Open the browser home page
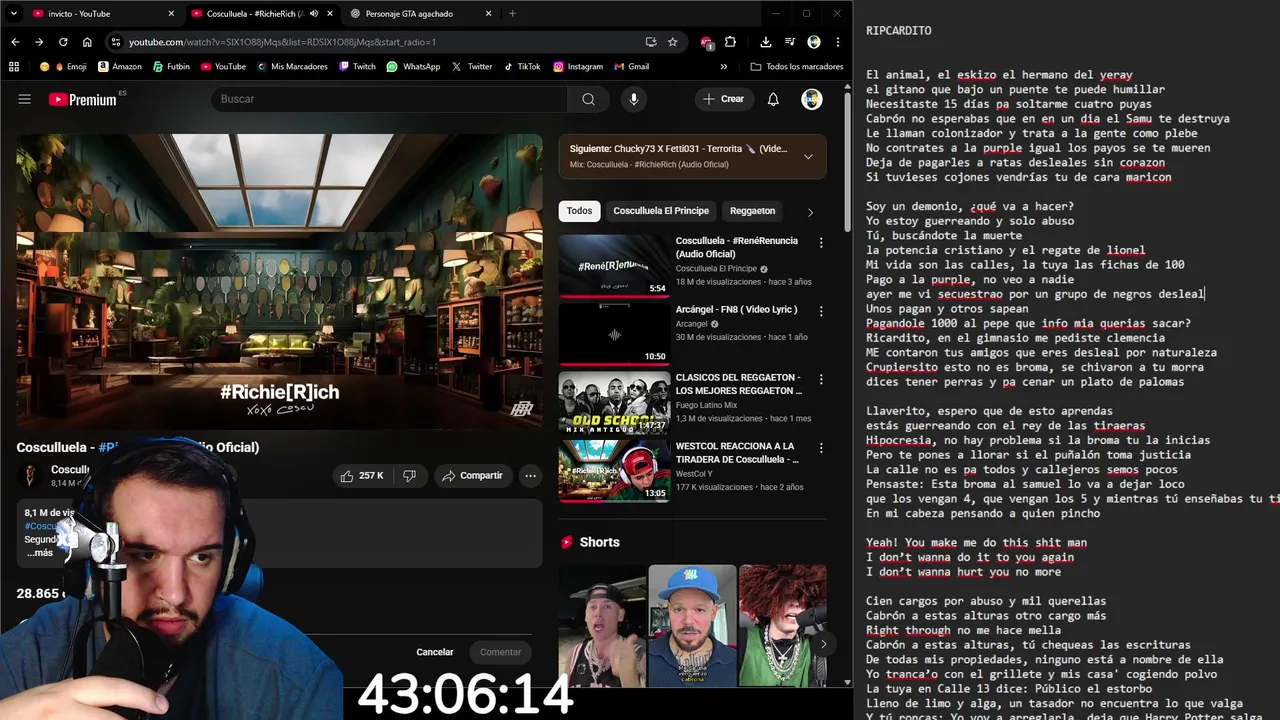 point(87,42)
